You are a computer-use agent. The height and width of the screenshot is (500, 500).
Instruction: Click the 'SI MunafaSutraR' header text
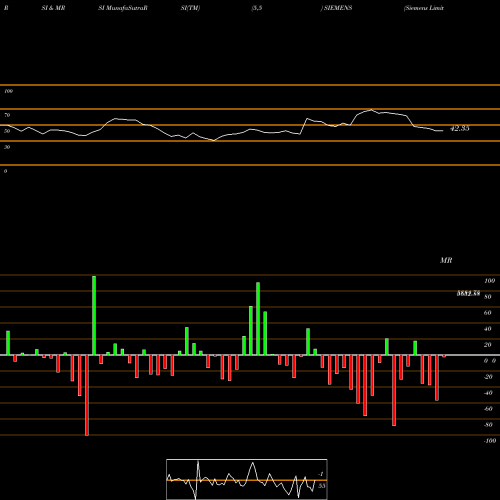[x=123, y=8]
